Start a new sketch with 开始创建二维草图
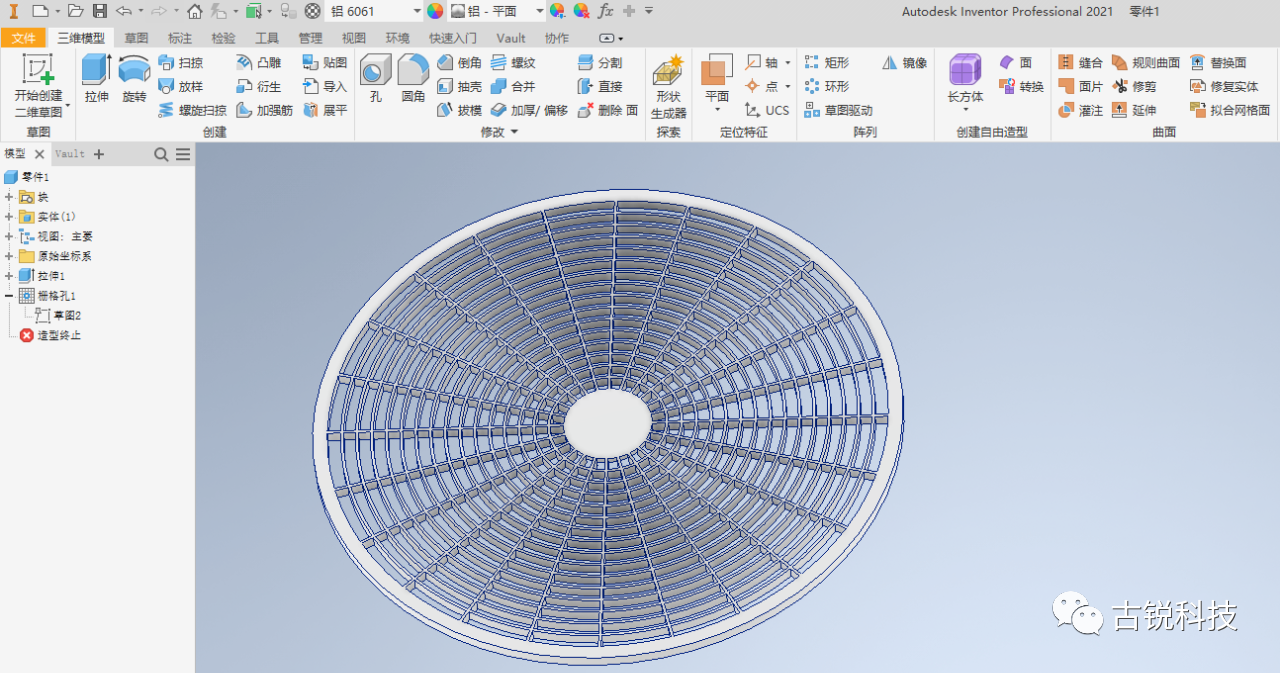The width and height of the screenshot is (1280, 673). point(38,86)
